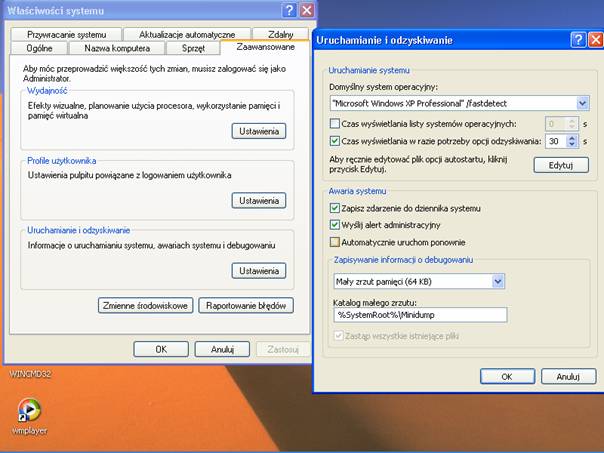604x453 pixels.
Task: Click the Katalog małego zrzutu path field
Action: [x=420, y=315]
